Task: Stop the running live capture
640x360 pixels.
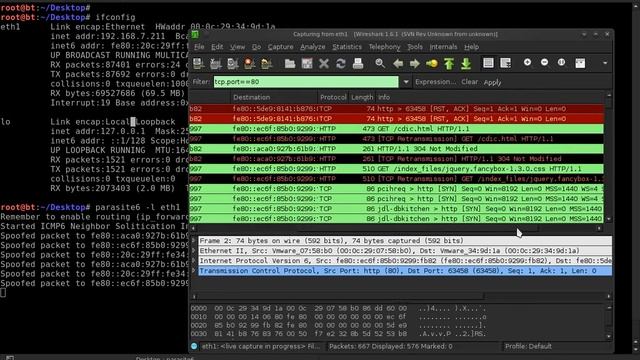Action: click(x=249, y=63)
